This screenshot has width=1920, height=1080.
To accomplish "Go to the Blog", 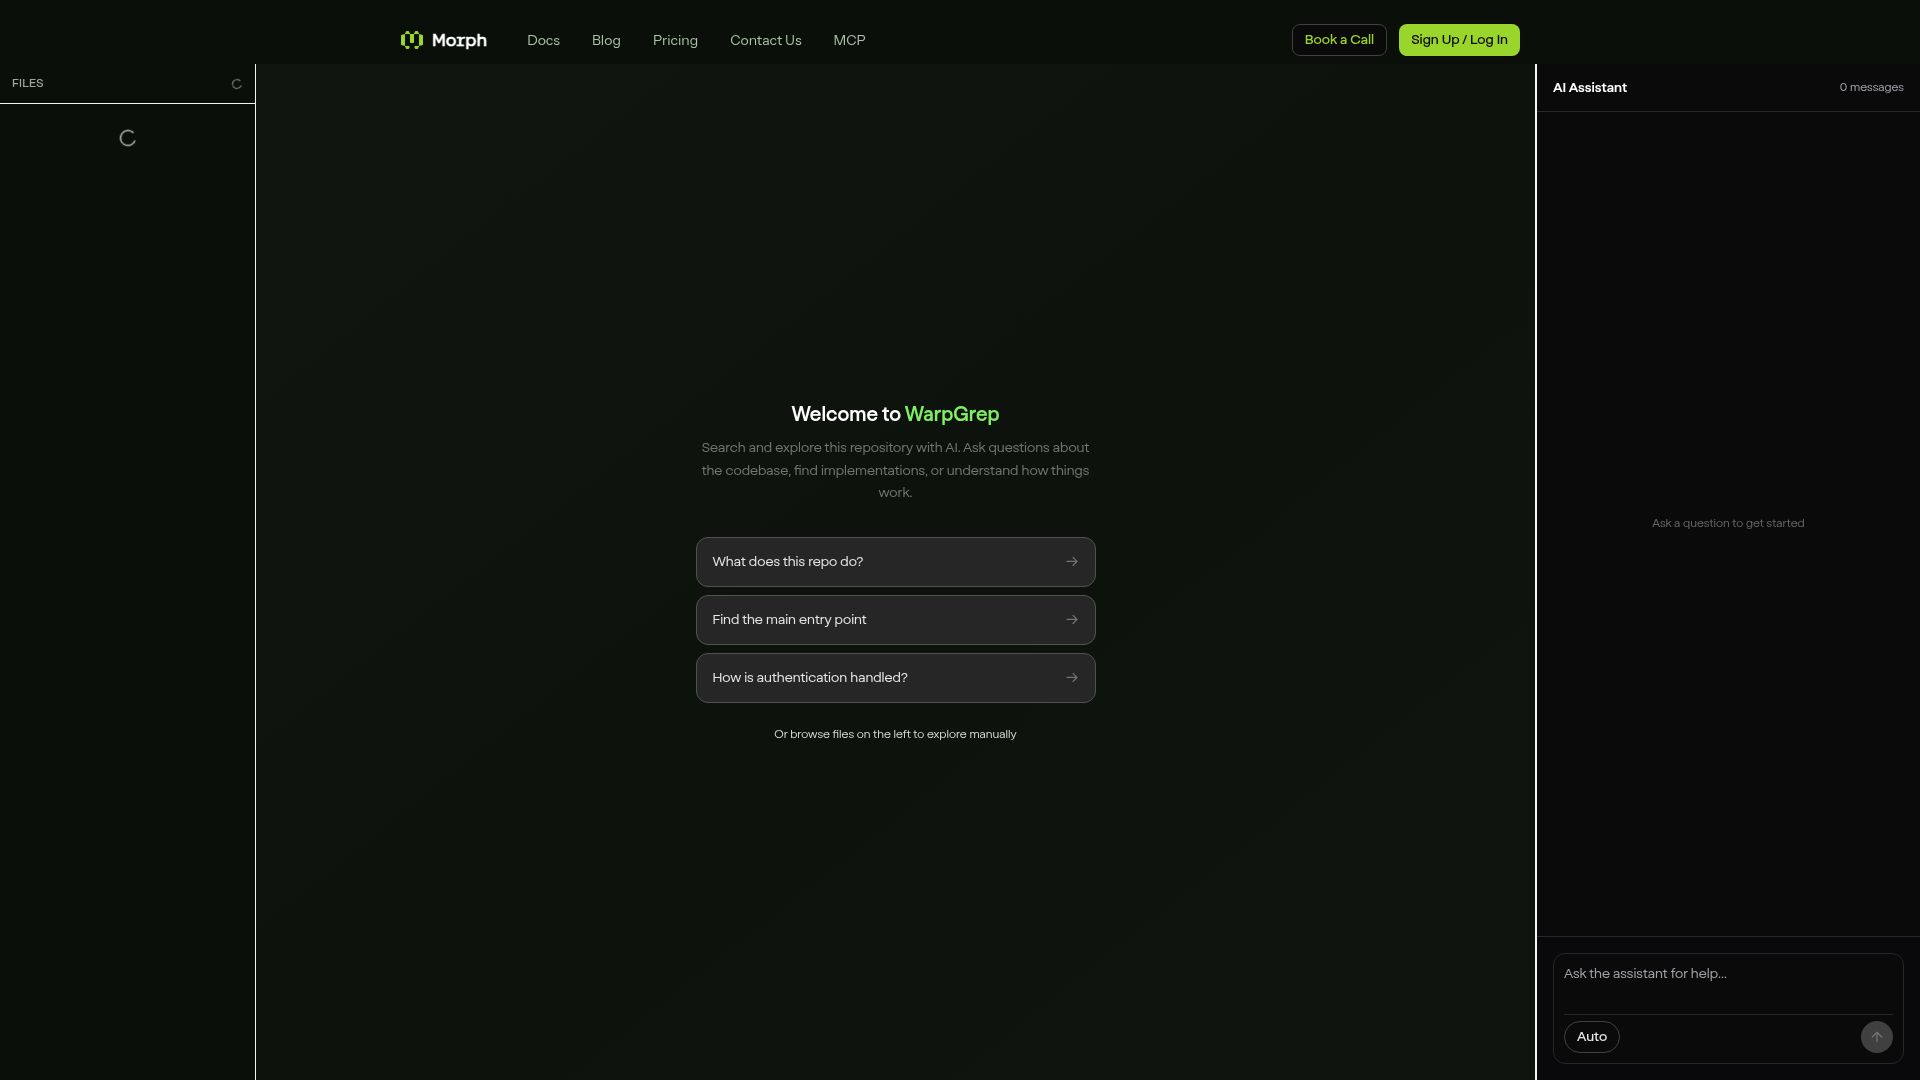I will (x=606, y=40).
